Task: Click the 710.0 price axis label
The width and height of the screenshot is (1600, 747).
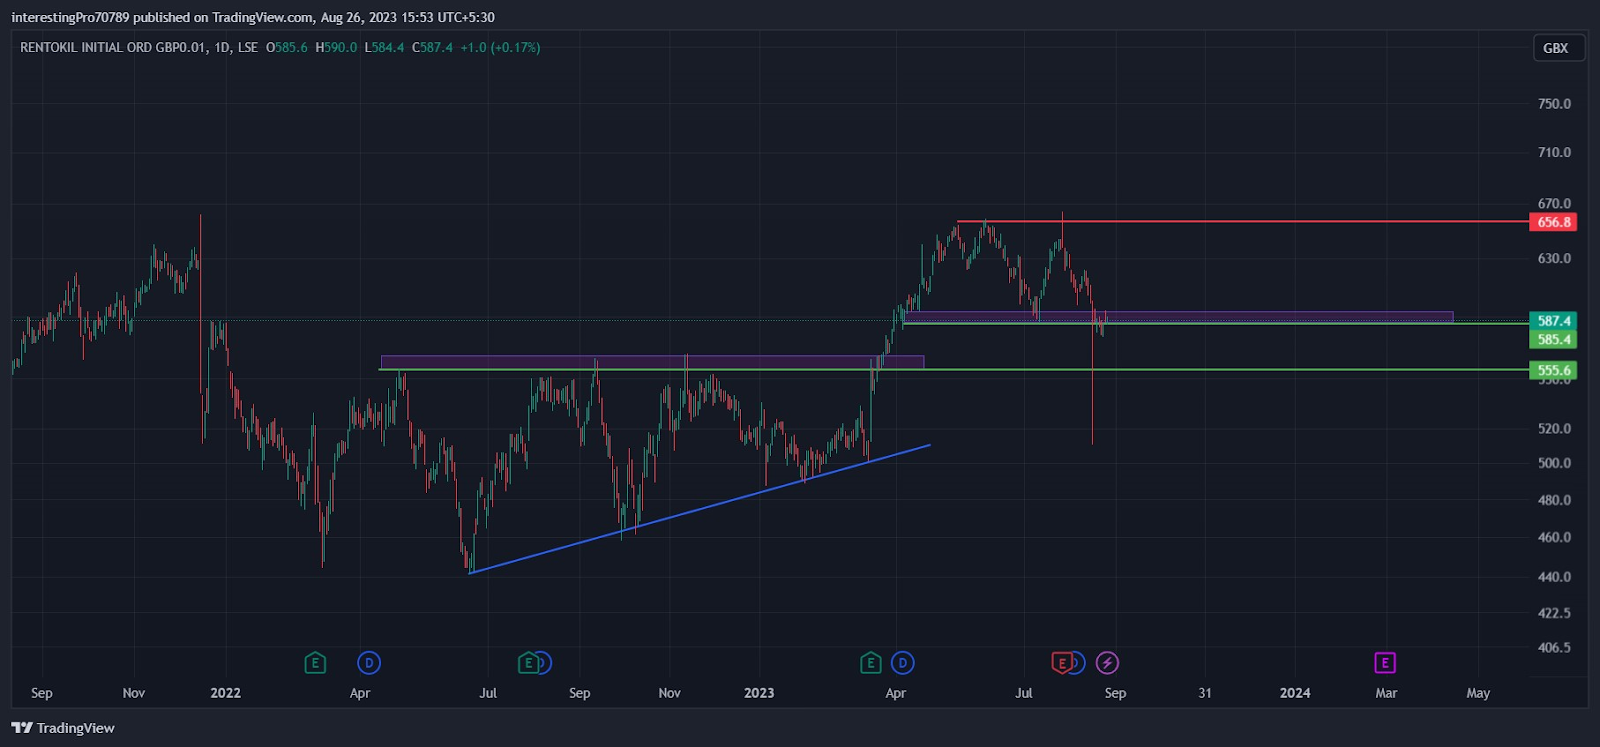Action: pos(1554,153)
